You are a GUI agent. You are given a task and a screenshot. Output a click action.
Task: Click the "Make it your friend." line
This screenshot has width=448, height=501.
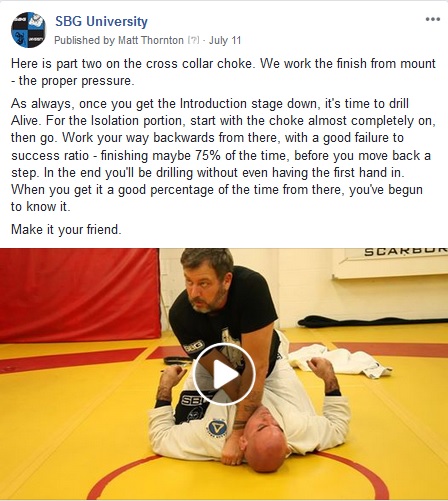click(66, 229)
